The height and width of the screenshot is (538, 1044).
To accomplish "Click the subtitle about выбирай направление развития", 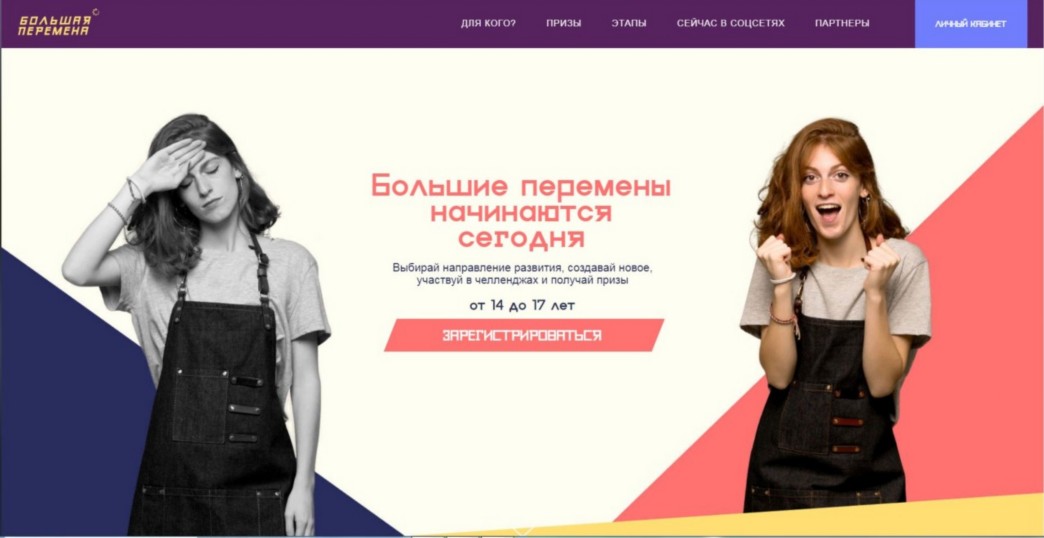I will pyautogui.click(x=523, y=274).
